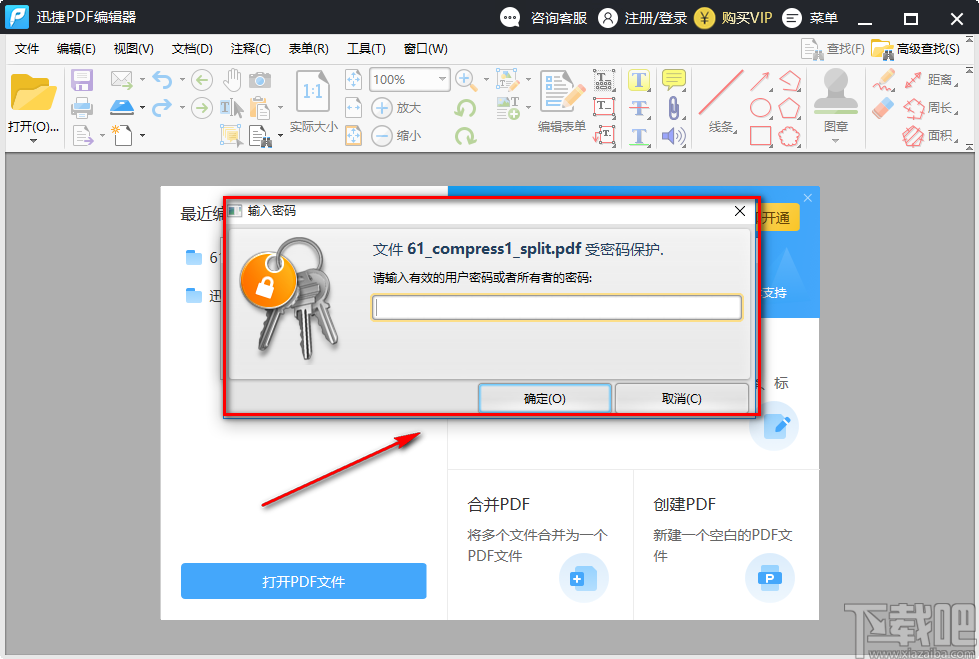Click the round minus Zoom Out (缩小) button

tap(381, 136)
